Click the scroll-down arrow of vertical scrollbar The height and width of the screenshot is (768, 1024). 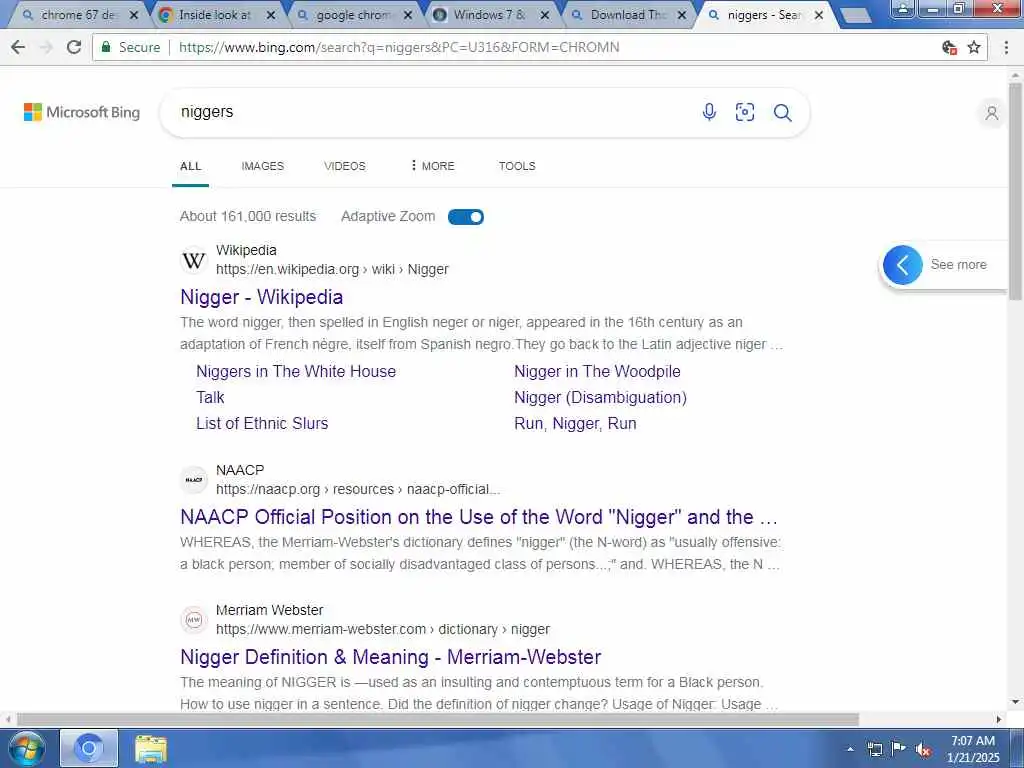(1015, 703)
